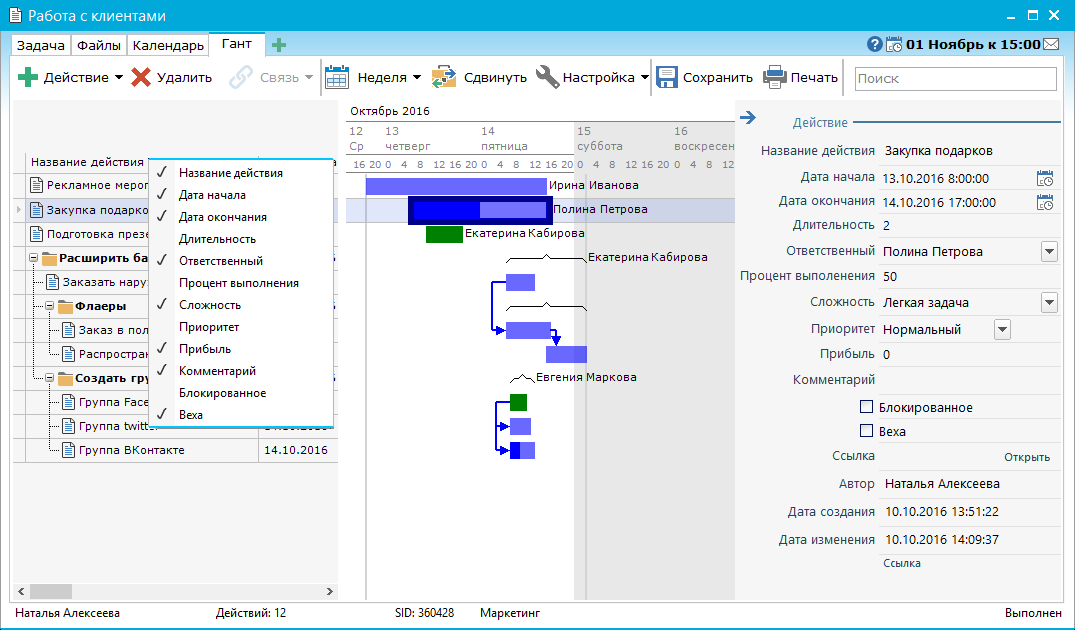Click the Удалить button label
This screenshot has height=630, width=1075.
click(184, 77)
